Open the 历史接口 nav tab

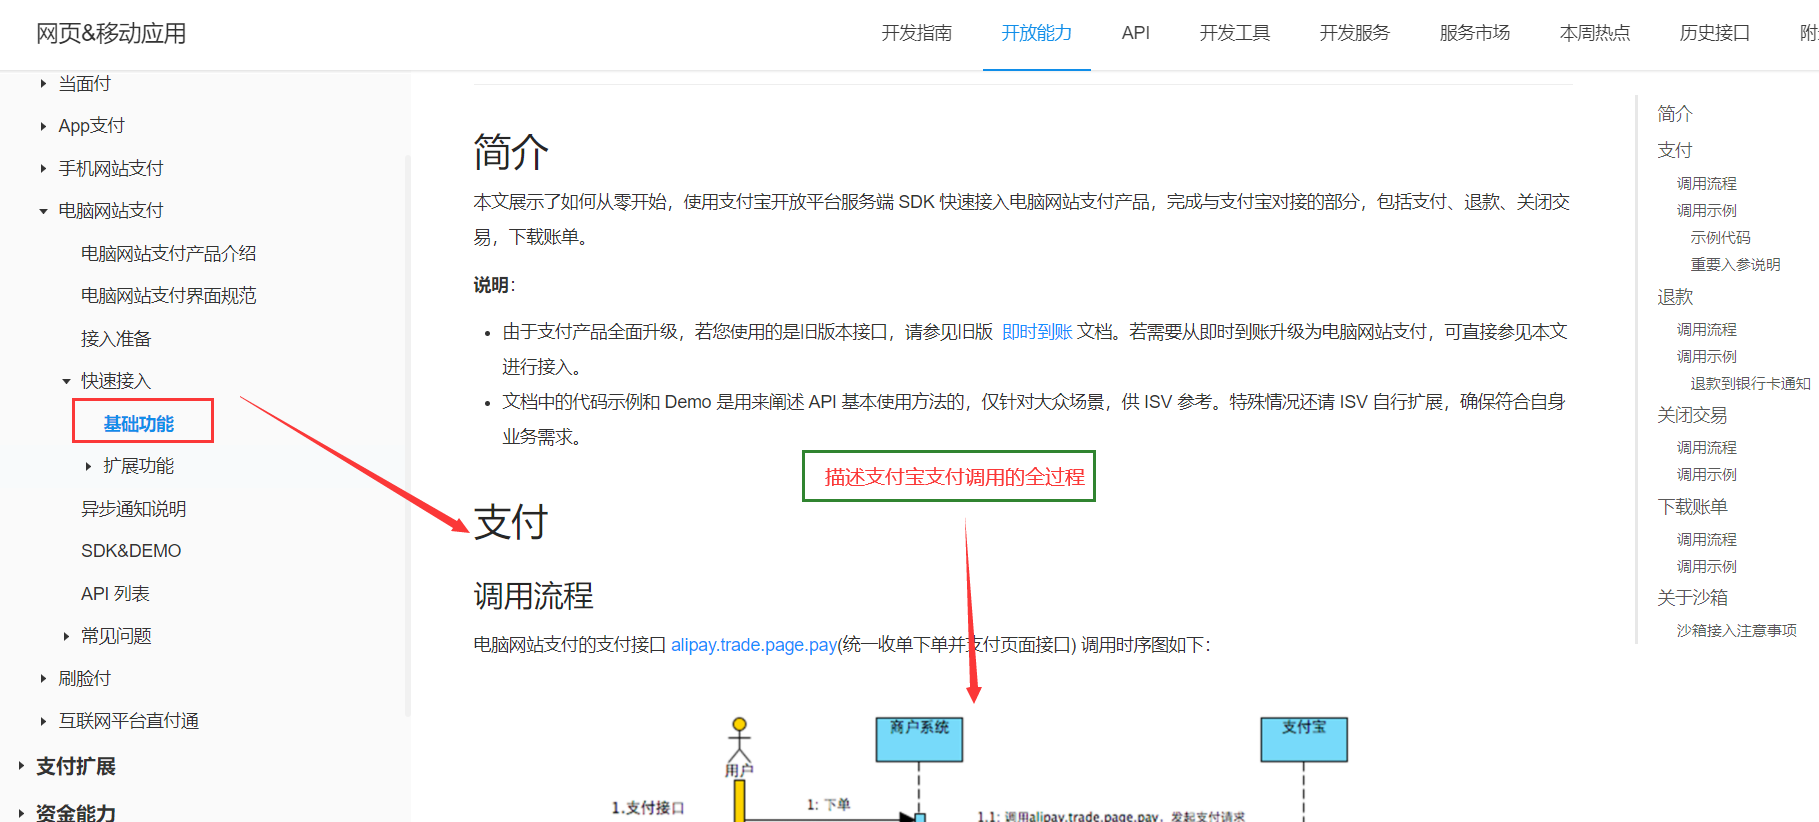pyautogui.click(x=1715, y=33)
